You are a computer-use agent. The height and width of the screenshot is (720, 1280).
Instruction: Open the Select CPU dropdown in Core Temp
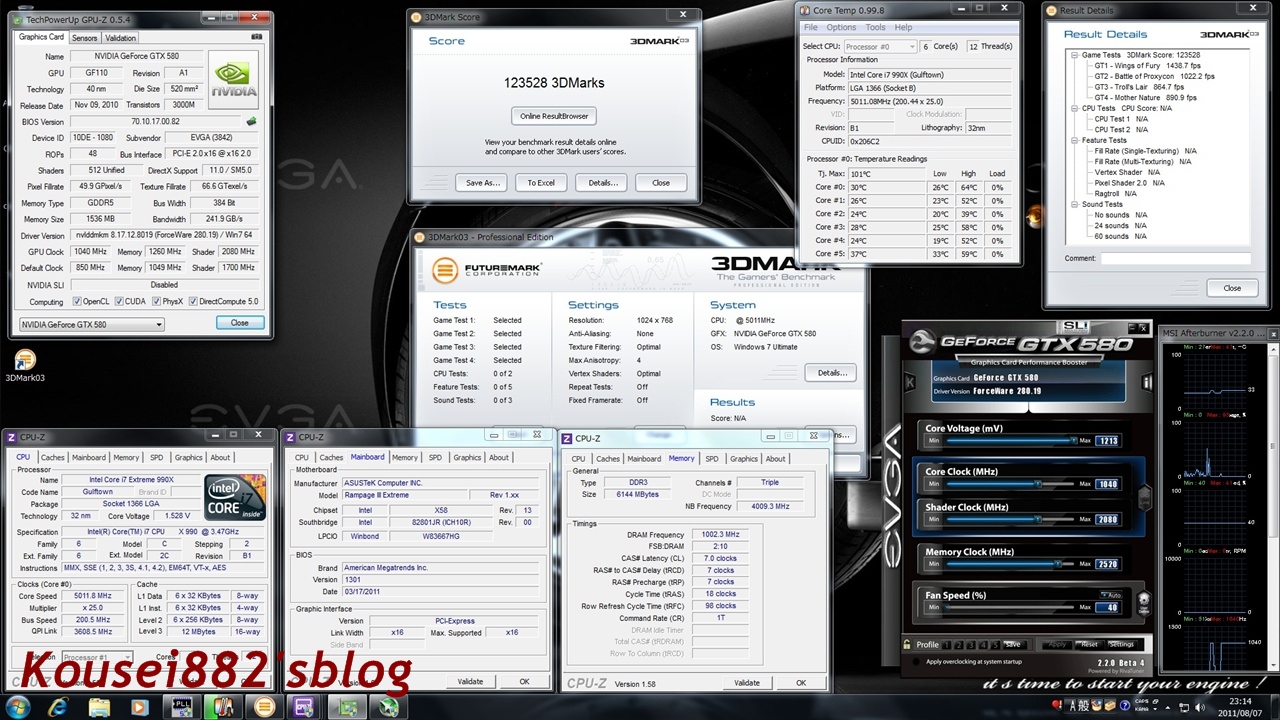coord(880,47)
